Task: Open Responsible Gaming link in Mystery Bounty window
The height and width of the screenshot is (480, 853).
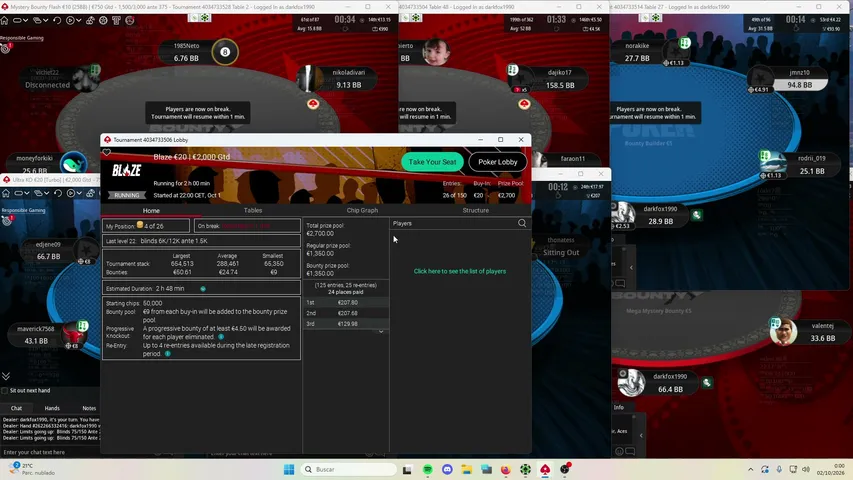Action: 22,38
